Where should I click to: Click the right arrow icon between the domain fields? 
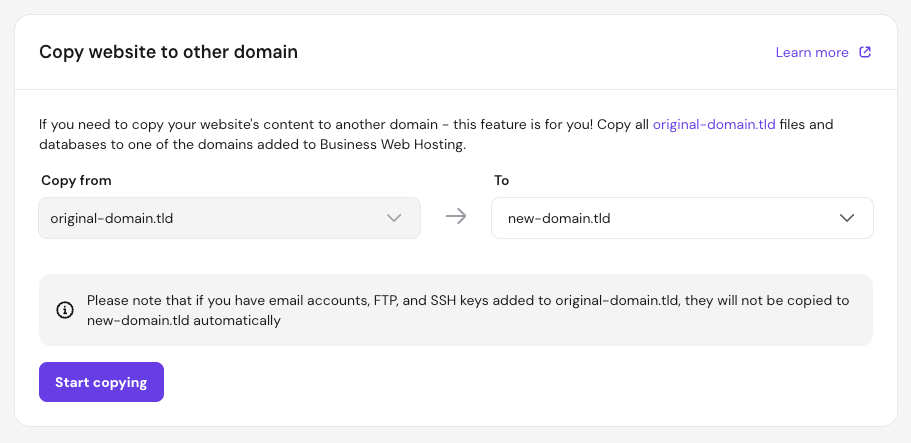[x=456, y=217]
